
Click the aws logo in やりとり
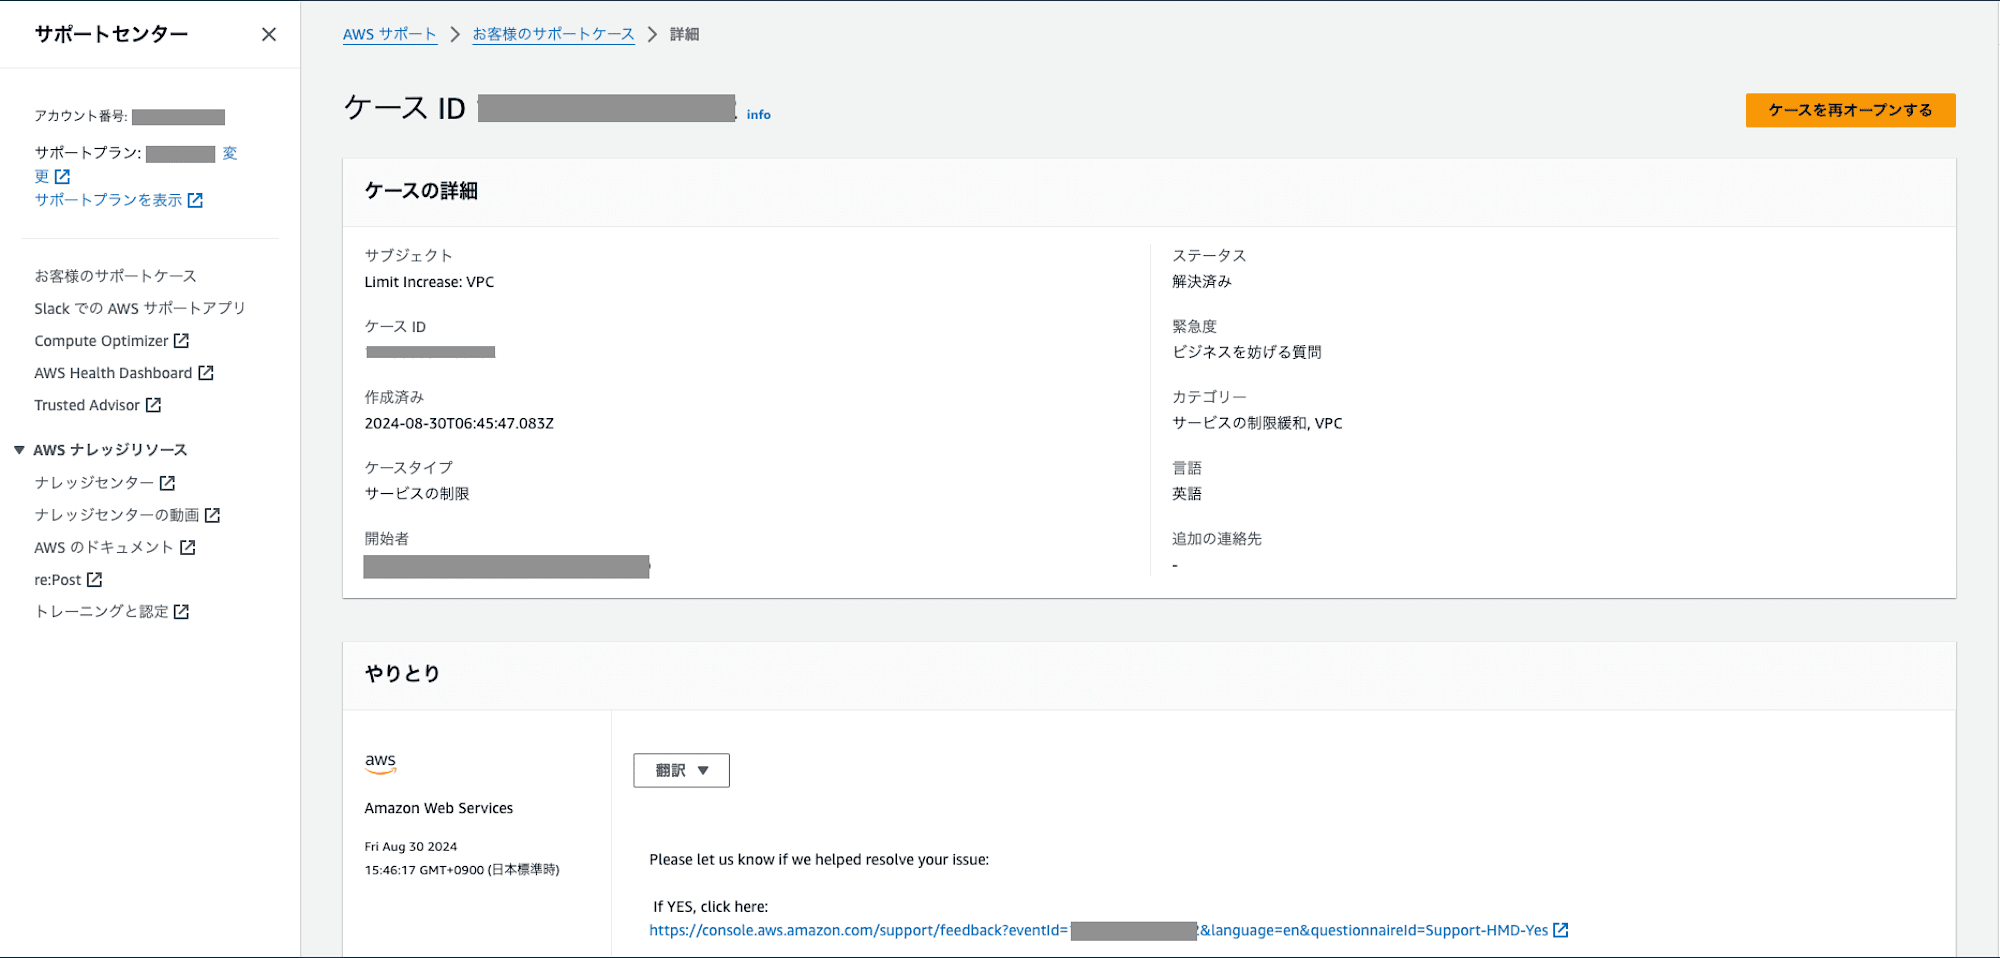[x=380, y=763]
